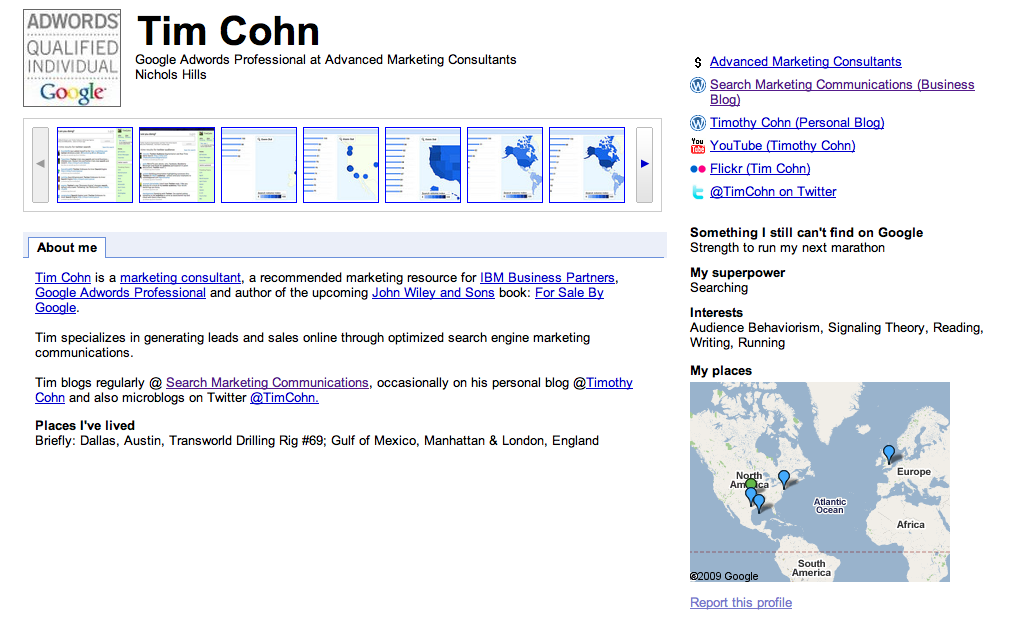
Task: Click the Report this profile link
Action: click(x=740, y=602)
